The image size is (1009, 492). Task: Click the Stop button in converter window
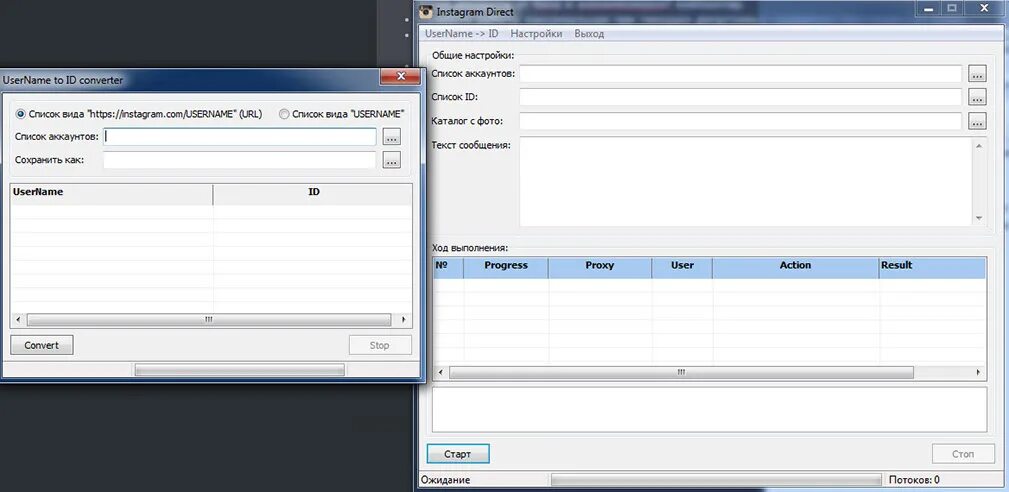coord(380,345)
